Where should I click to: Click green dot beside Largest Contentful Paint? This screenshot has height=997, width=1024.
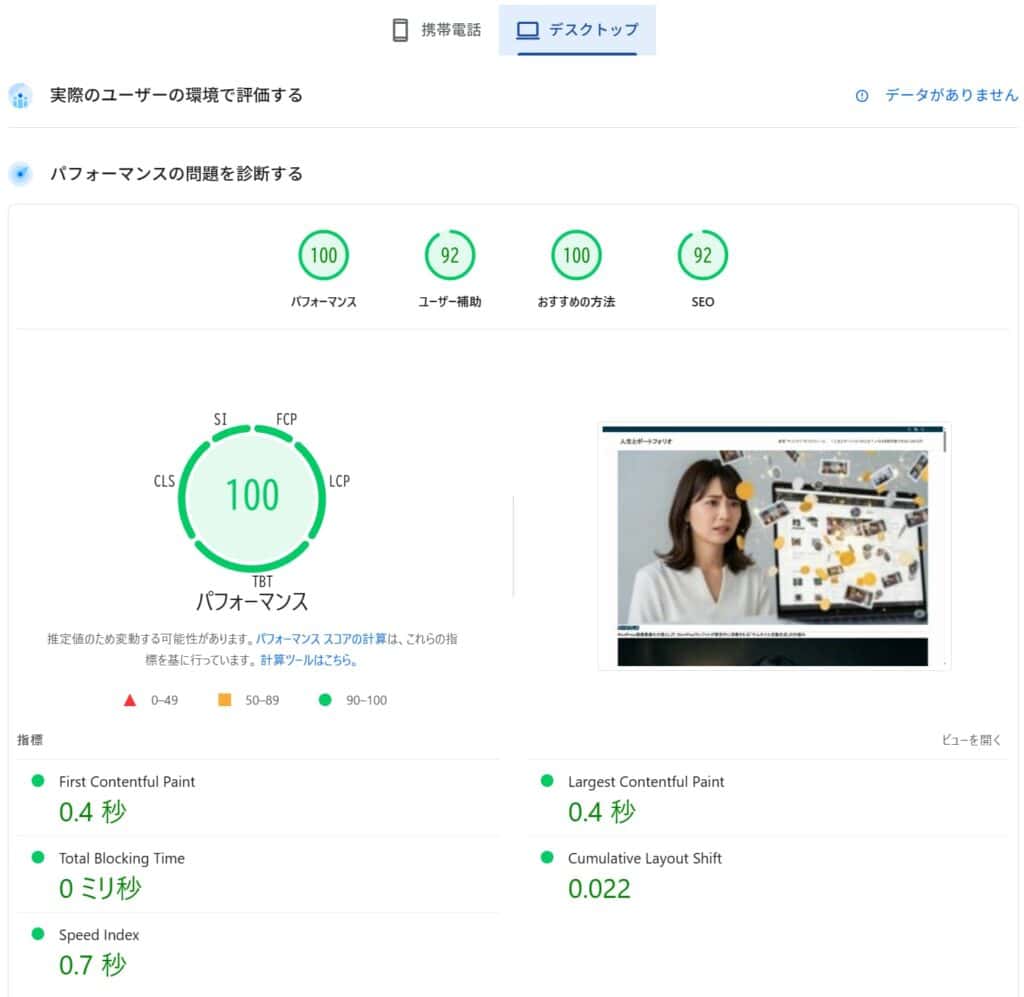coord(547,781)
